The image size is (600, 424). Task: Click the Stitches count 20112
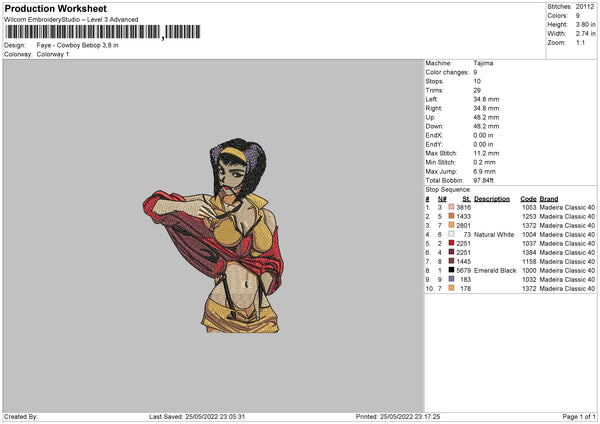pos(585,7)
